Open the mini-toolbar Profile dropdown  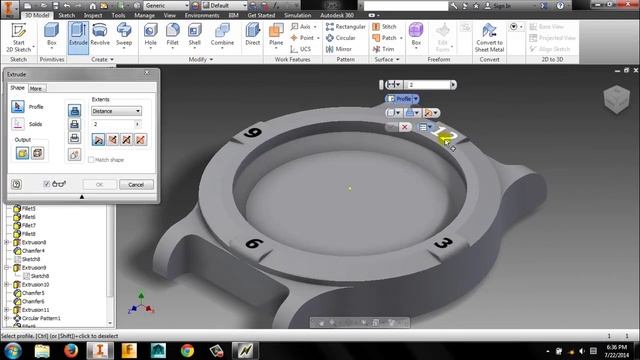pyautogui.click(x=416, y=99)
